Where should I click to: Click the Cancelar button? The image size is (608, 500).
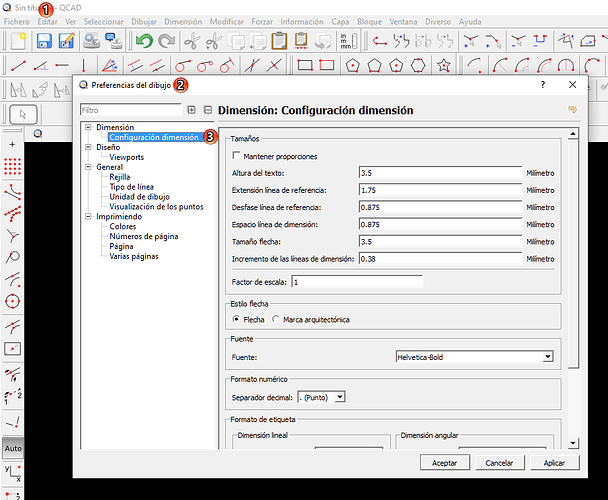[x=499, y=463]
